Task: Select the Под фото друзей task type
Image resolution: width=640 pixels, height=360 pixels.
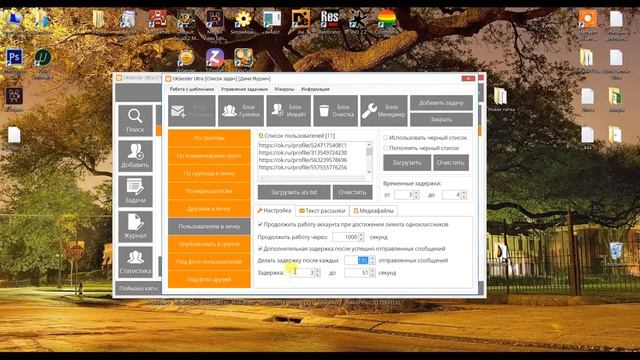Action: [x=209, y=279]
